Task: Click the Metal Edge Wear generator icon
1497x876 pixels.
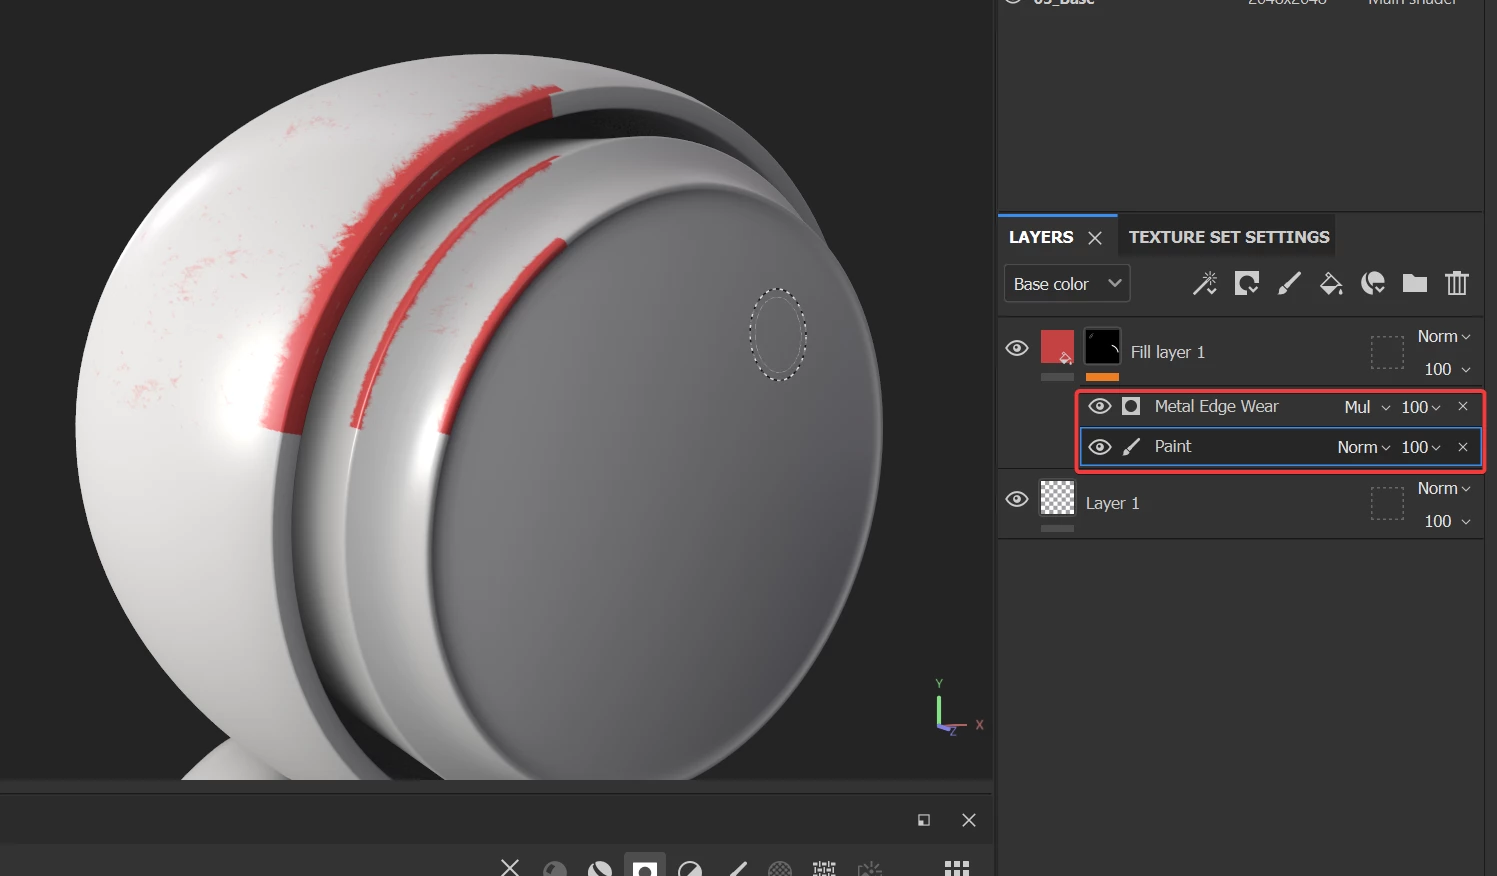Action: pyautogui.click(x=1131, y=406)
